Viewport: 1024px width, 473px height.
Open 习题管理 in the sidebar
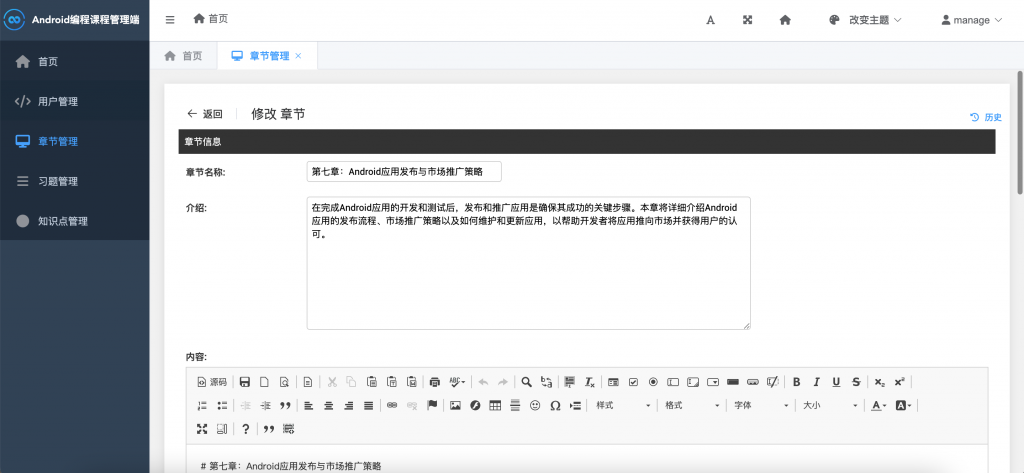pyautogui.click(x=74, y=181)
